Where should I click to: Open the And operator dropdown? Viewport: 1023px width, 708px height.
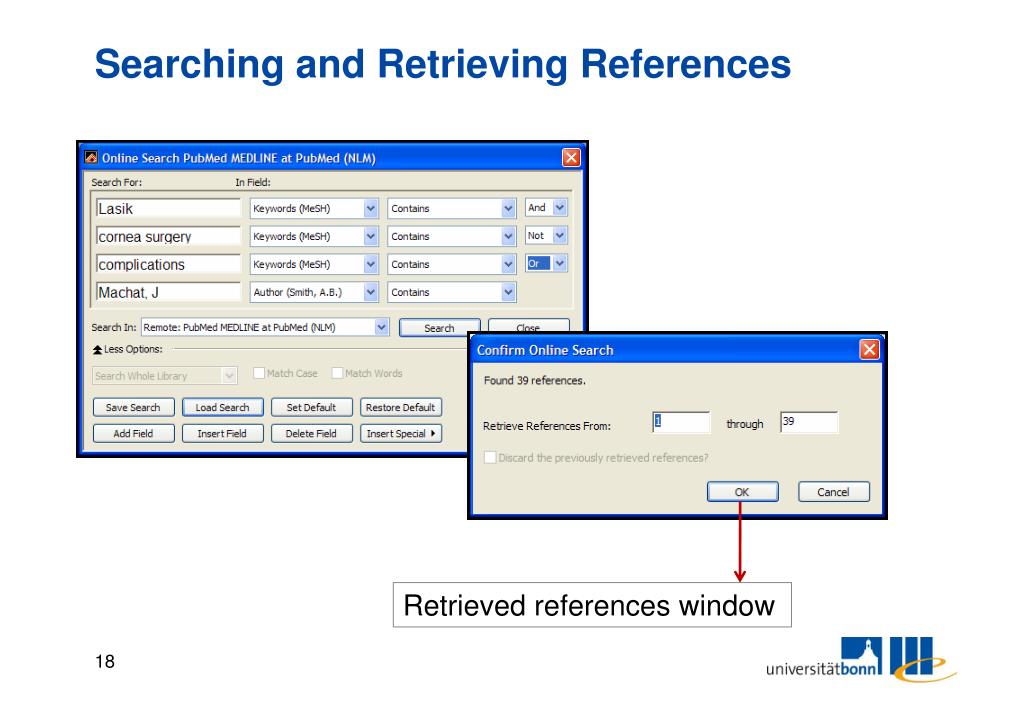point(560,208)
